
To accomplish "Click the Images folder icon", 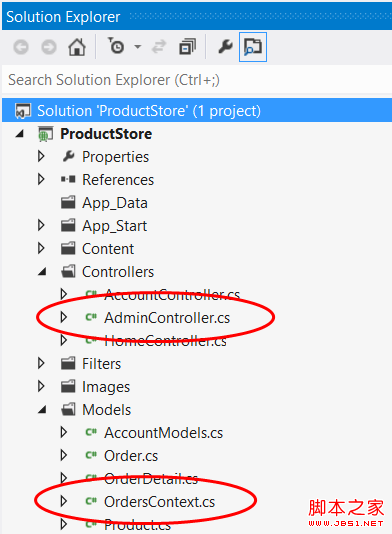I will 68,386.
